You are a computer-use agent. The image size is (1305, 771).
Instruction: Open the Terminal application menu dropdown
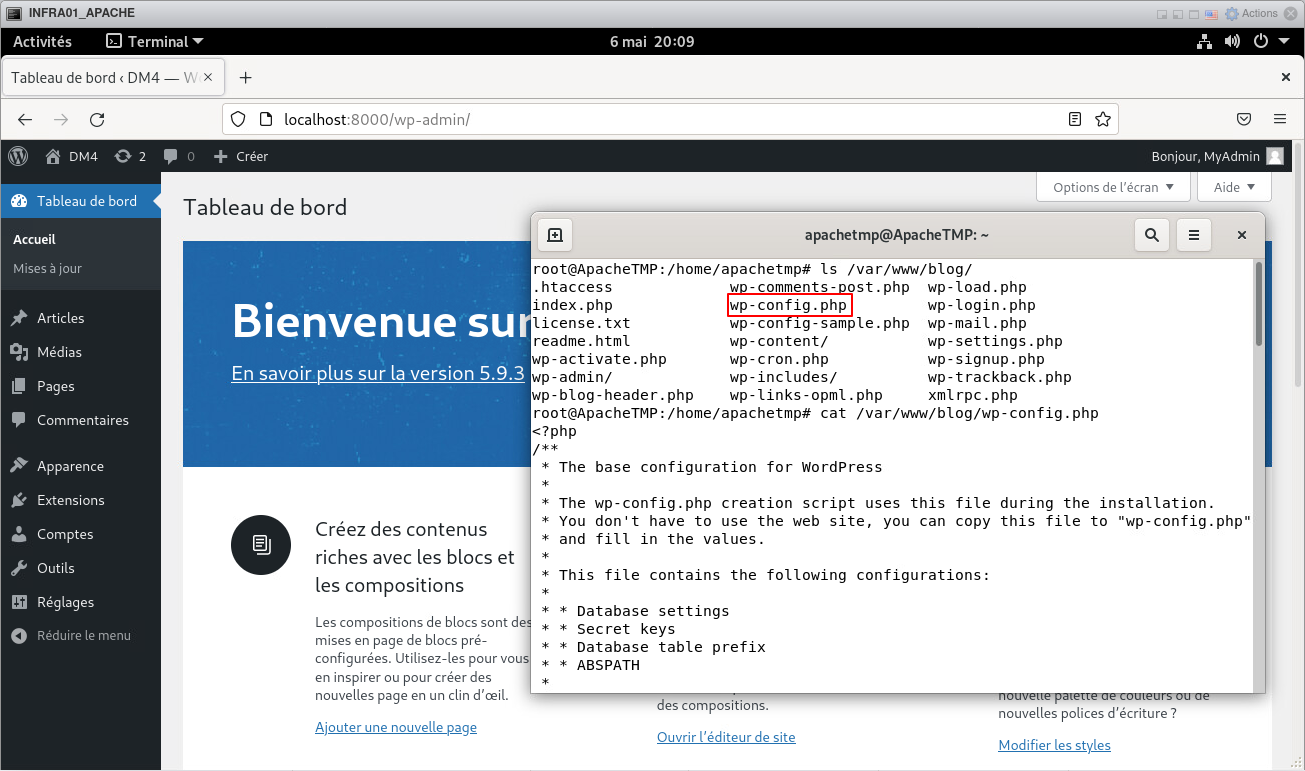coord(155,41)
